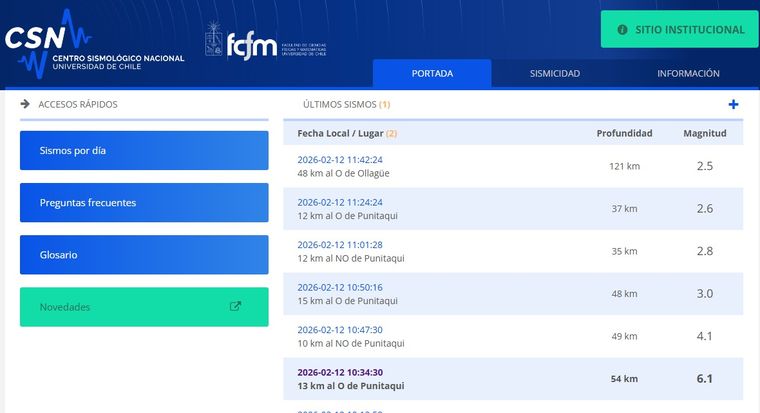
Task: Select the 10:50:16 magnitude 3.0 earthquake
Action: click(x=340, y=287)
